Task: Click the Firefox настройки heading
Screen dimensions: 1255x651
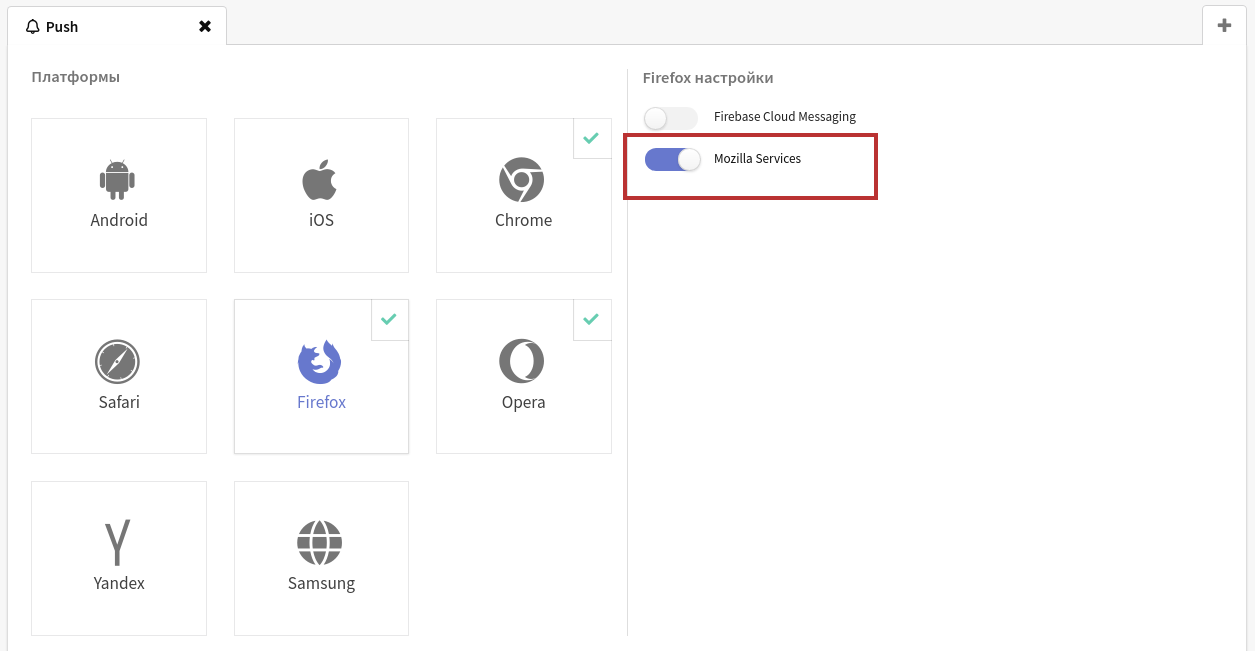Action: [708, 78]
